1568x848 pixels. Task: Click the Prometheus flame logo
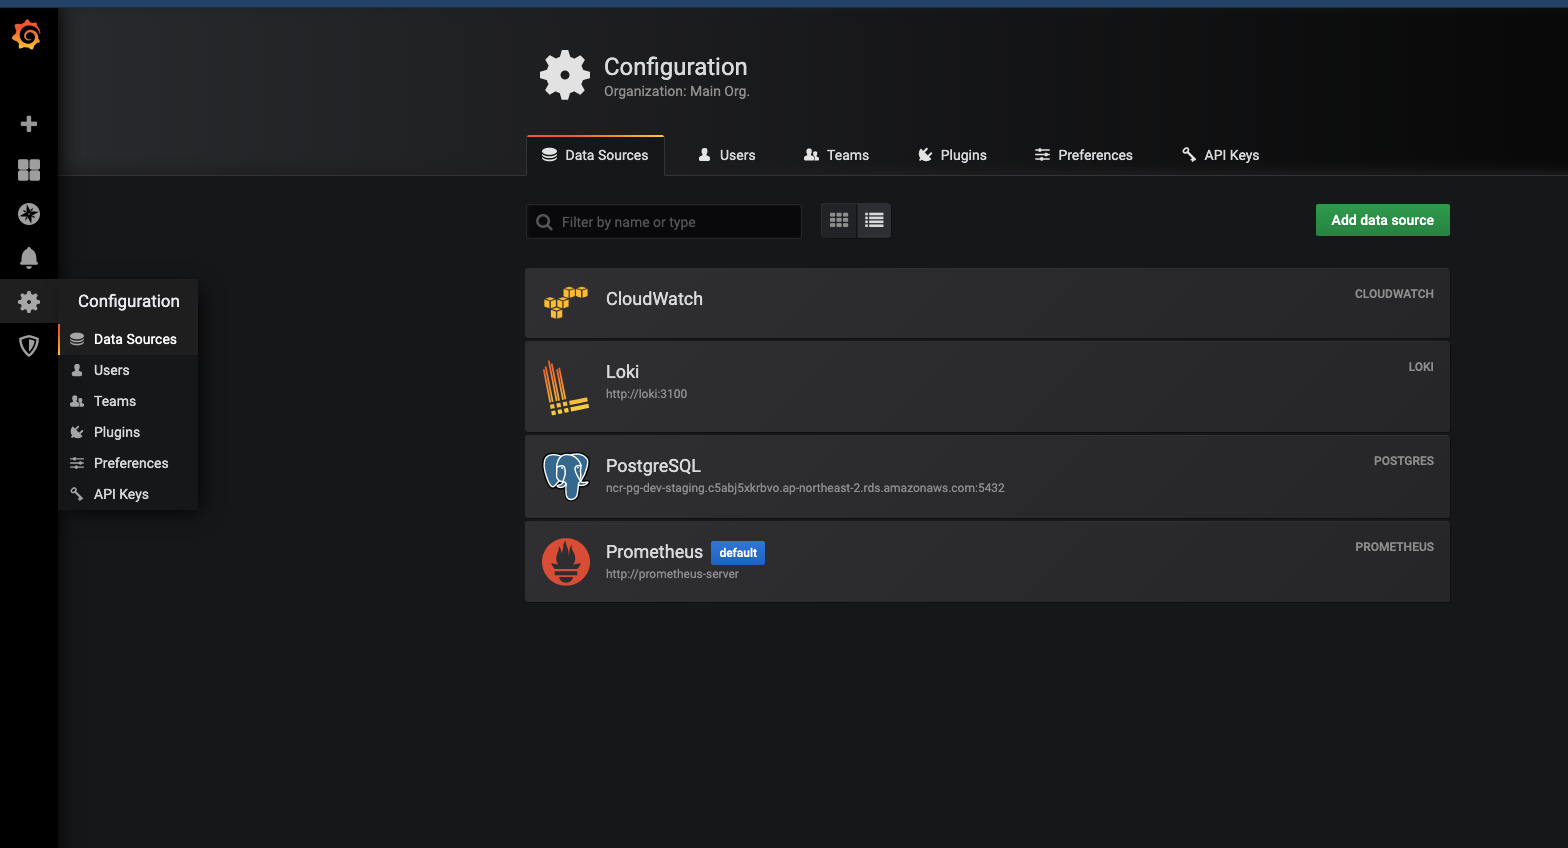[566, 562]
